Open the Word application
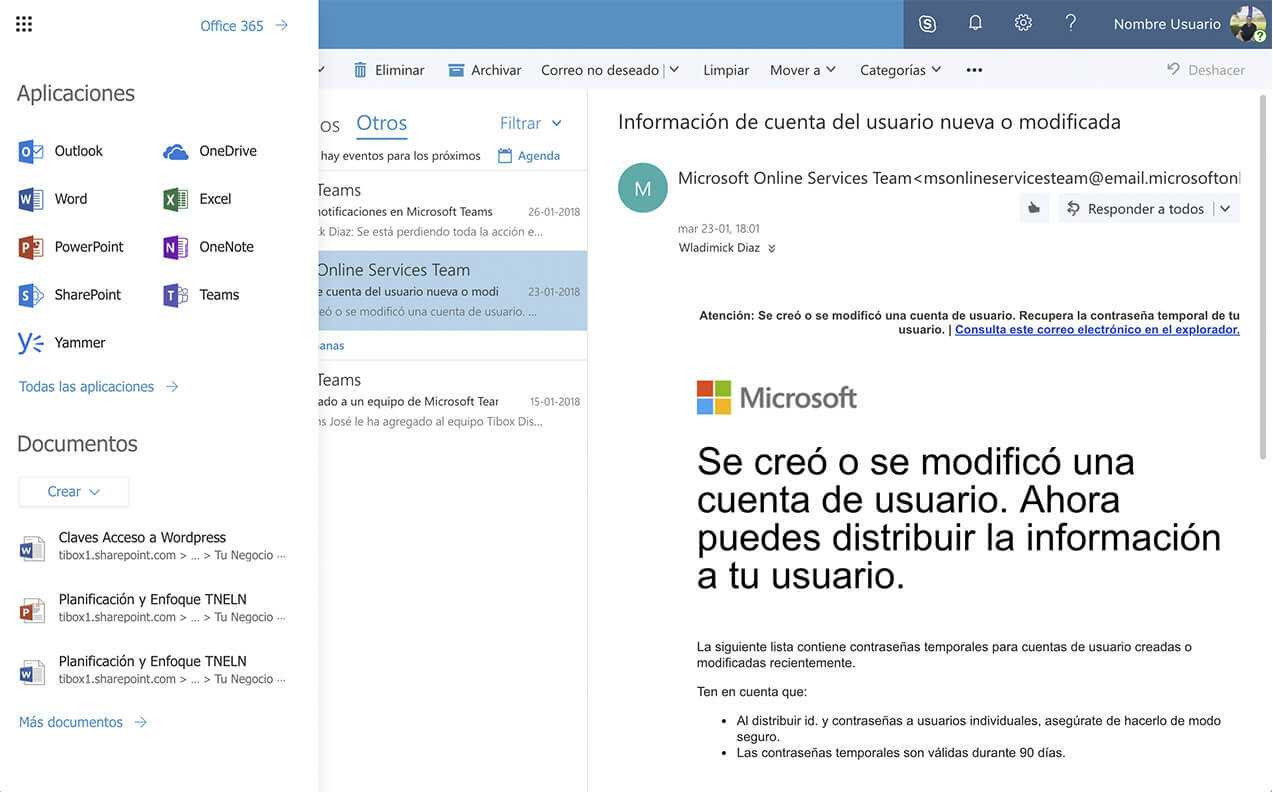Image resolution: width=1273 pixels, height=792 pixels. click(x=53, y=199)
